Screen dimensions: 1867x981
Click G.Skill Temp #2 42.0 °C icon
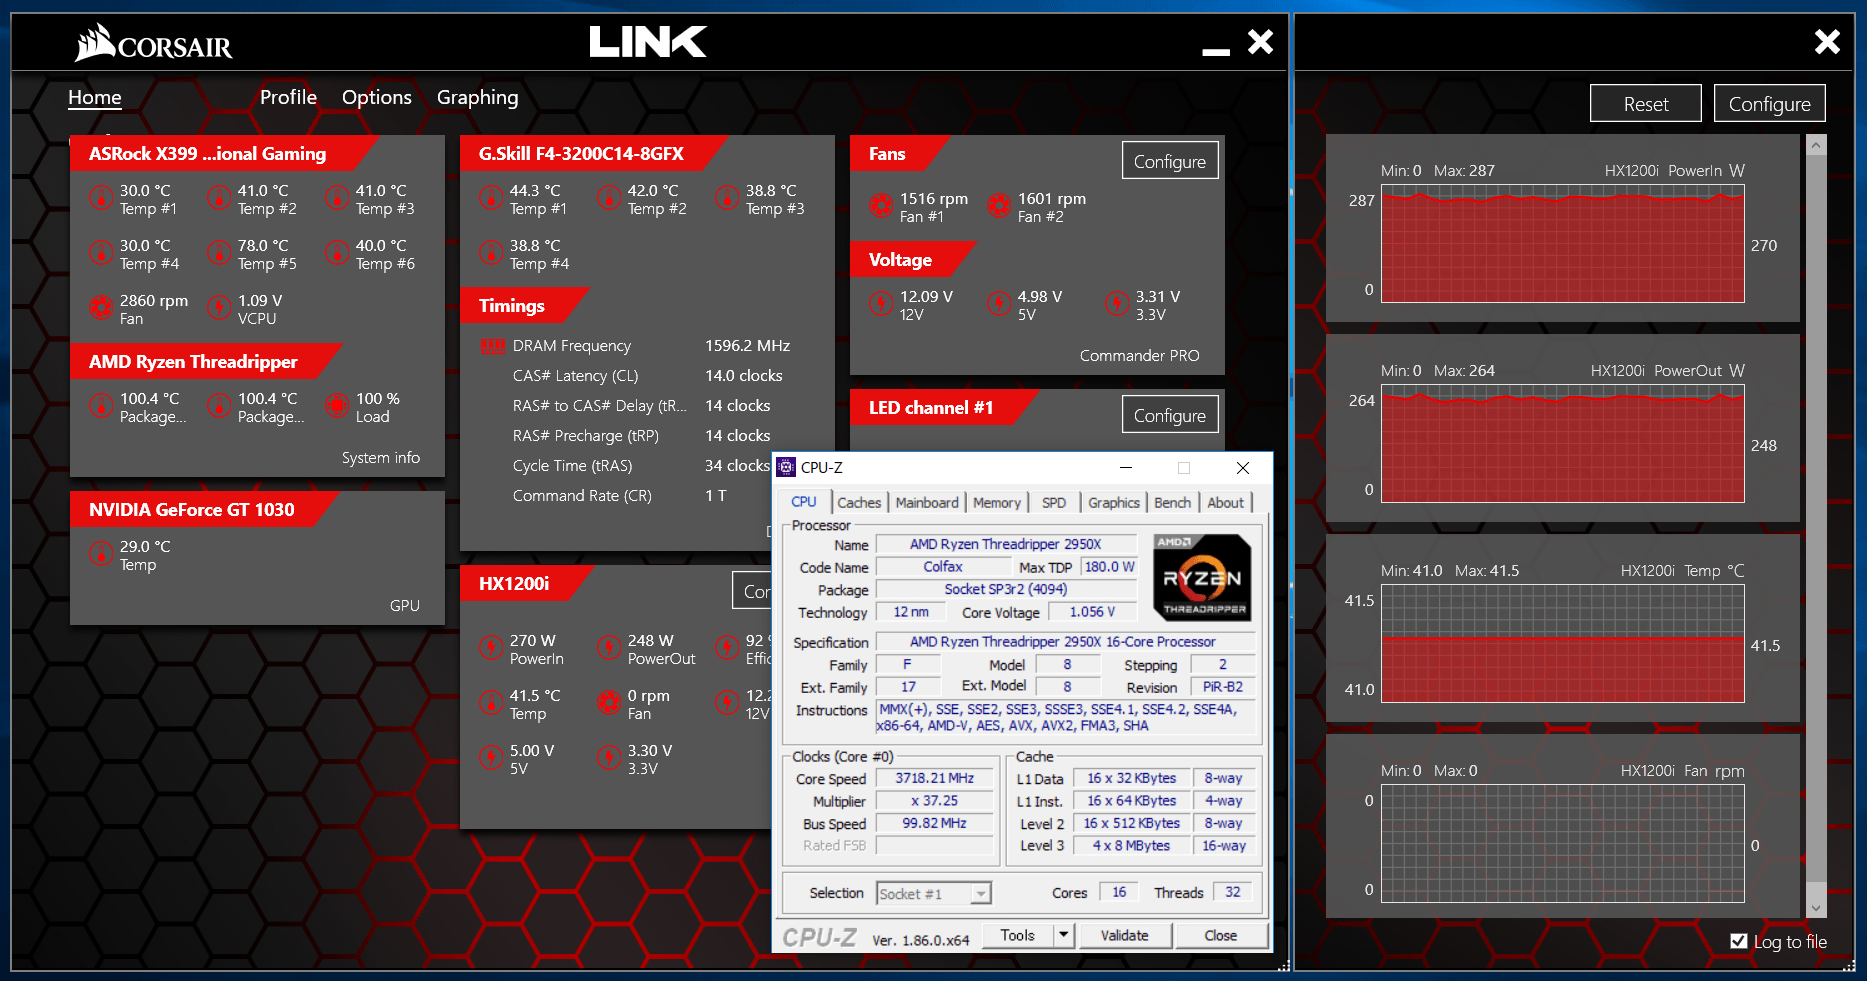pyautogui.click(x=609, y=198)
